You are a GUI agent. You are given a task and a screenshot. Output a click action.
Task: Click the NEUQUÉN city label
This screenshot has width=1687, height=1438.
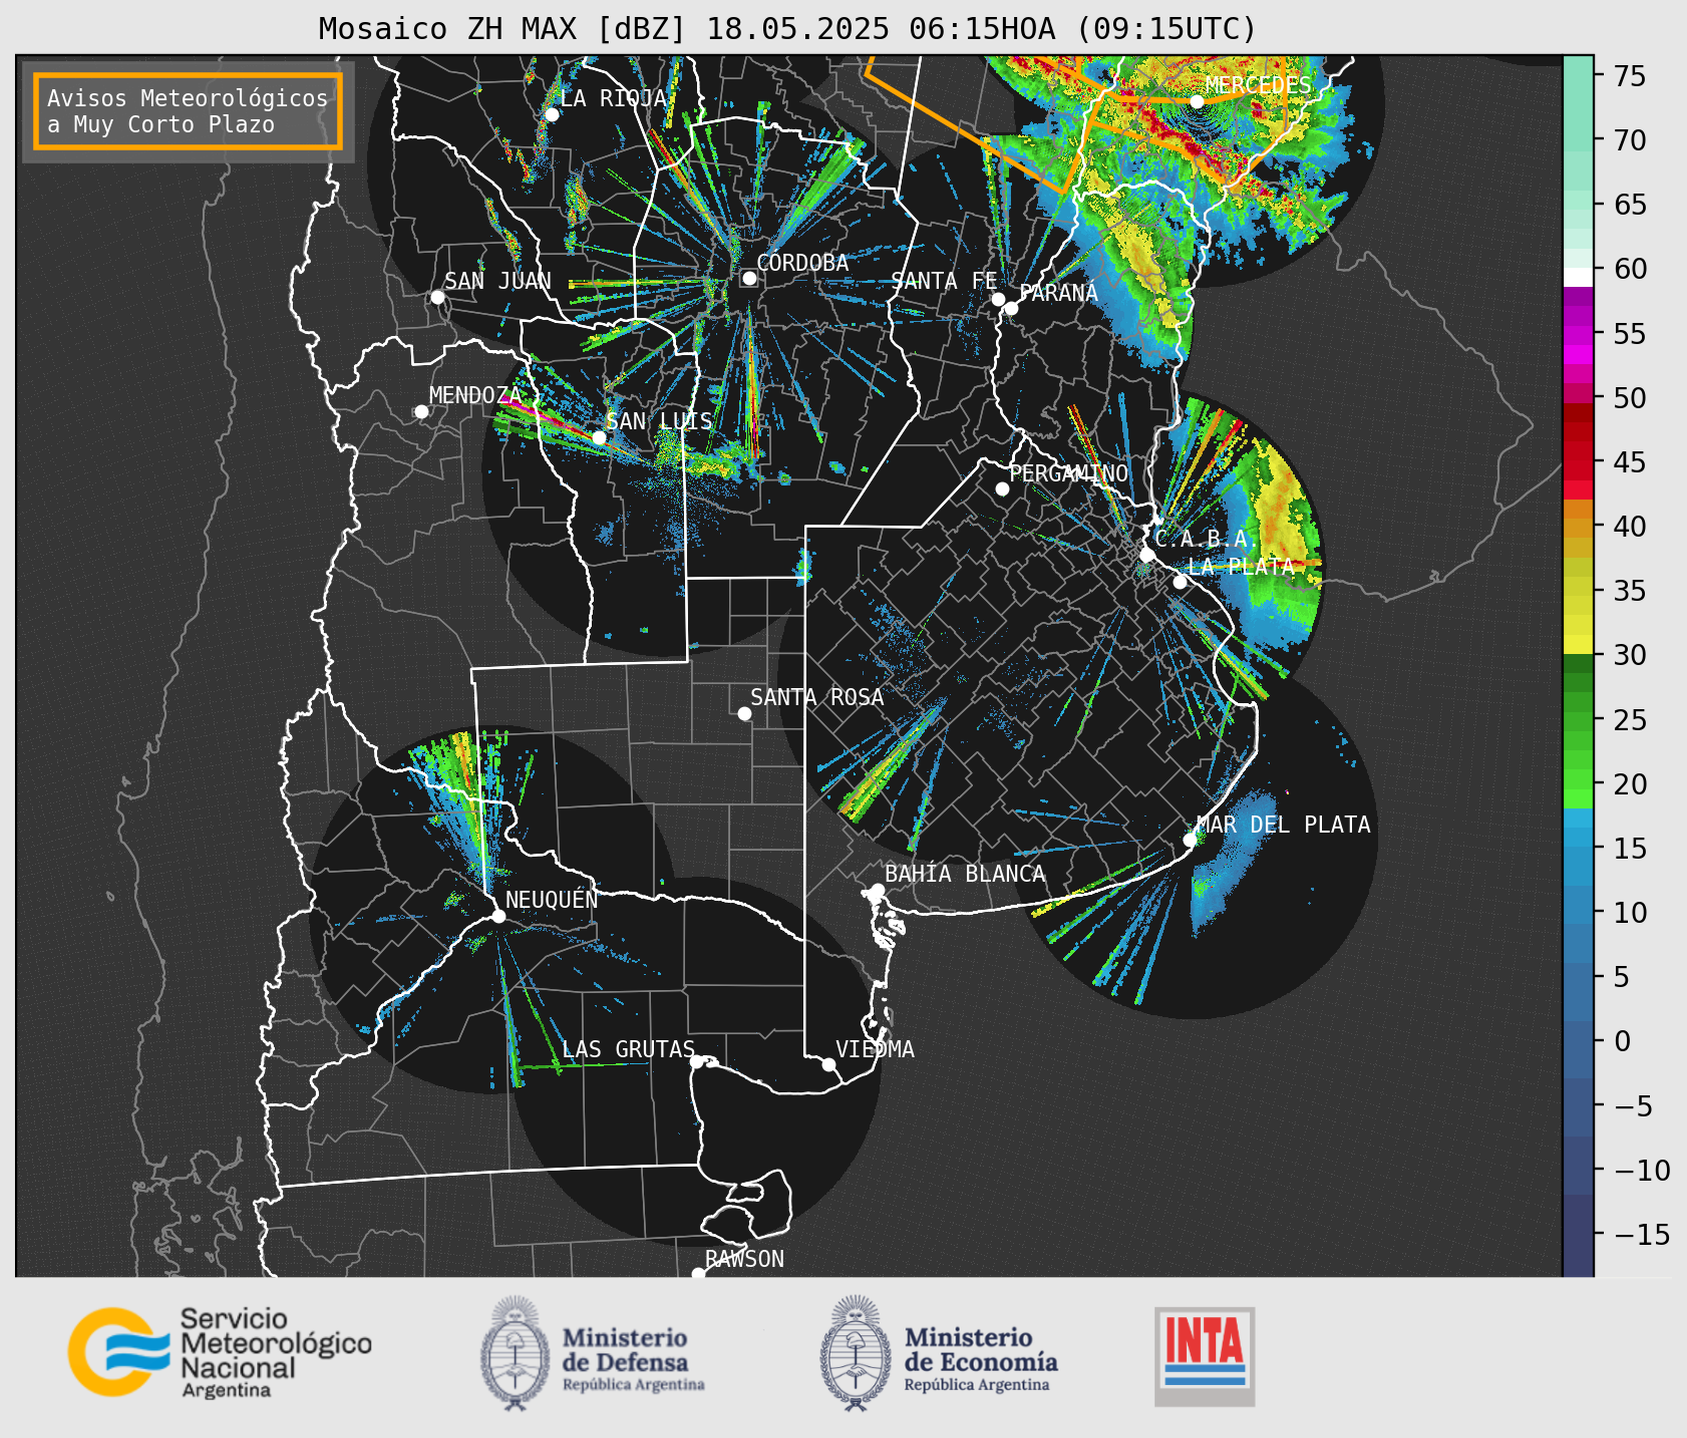[551, 899]
